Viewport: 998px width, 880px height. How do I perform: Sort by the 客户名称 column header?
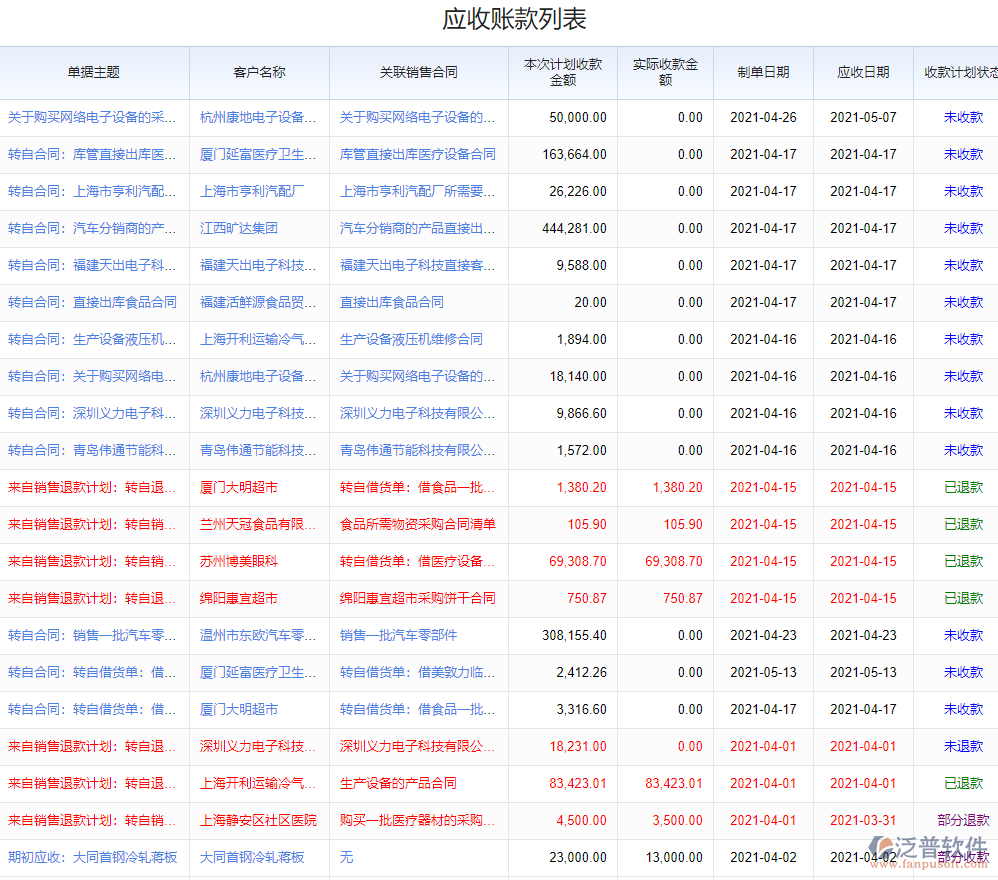click(x=259, y=72)
